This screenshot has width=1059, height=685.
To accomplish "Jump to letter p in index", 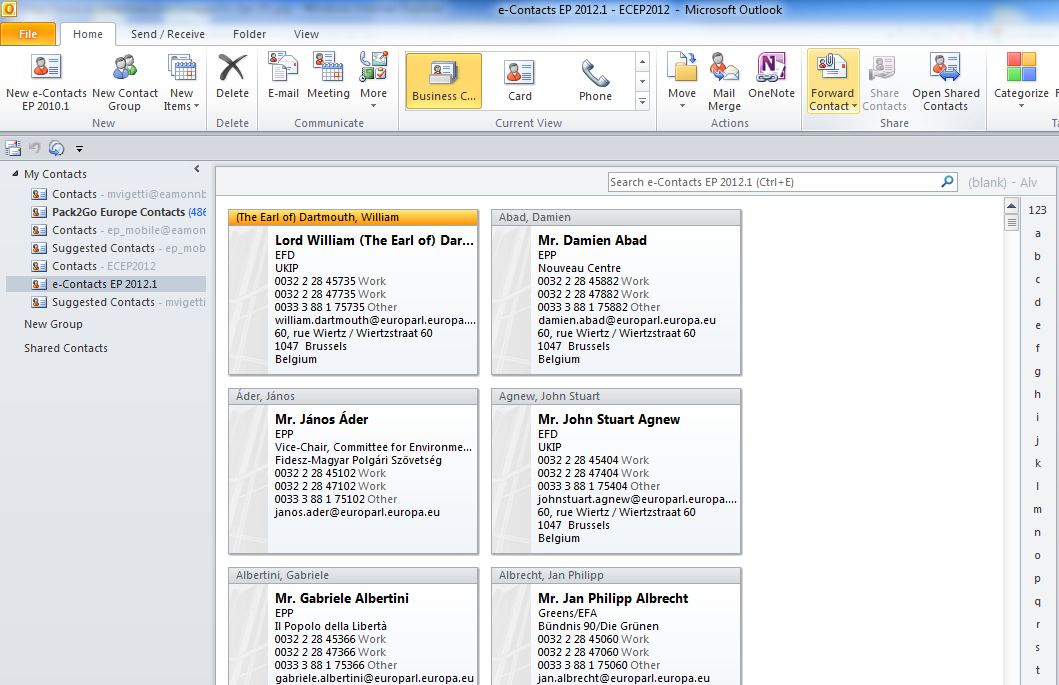I will click(x=1037, y=578).
